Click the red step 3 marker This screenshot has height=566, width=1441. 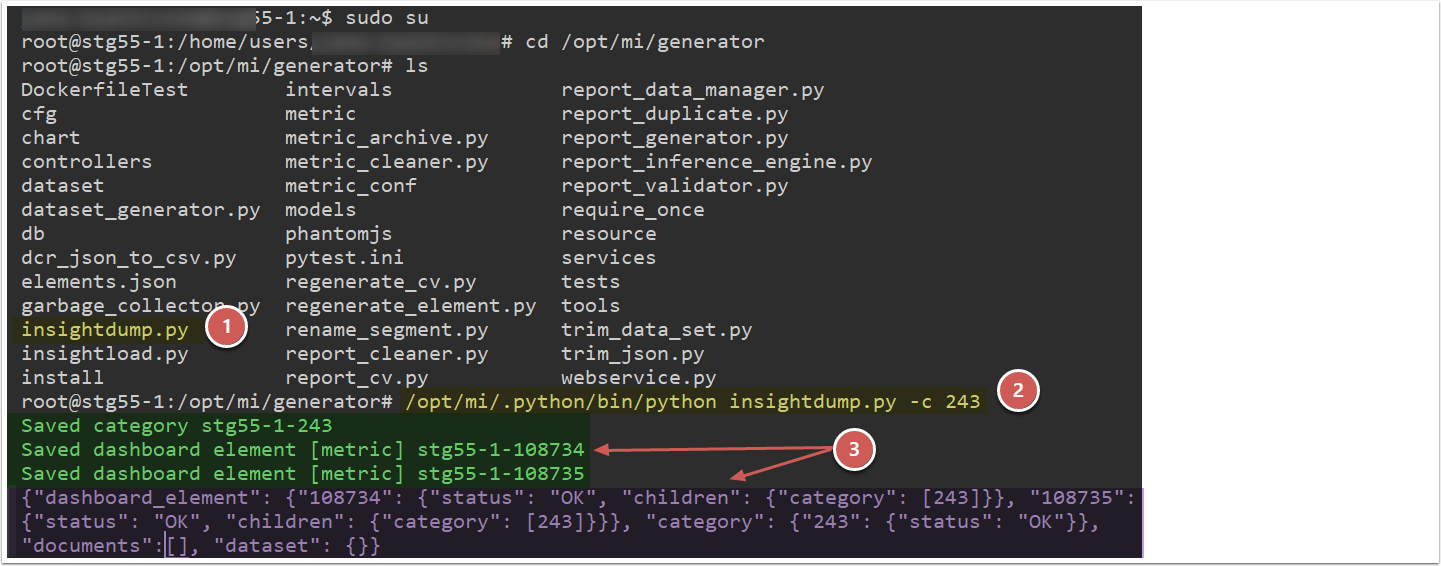click(853, 451)
